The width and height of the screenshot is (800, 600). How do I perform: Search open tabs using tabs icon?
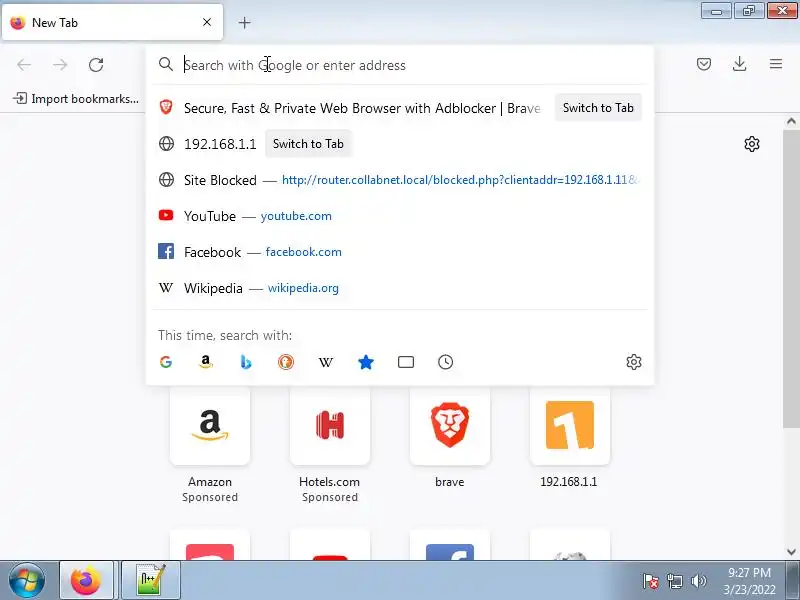tap(406, 362)
